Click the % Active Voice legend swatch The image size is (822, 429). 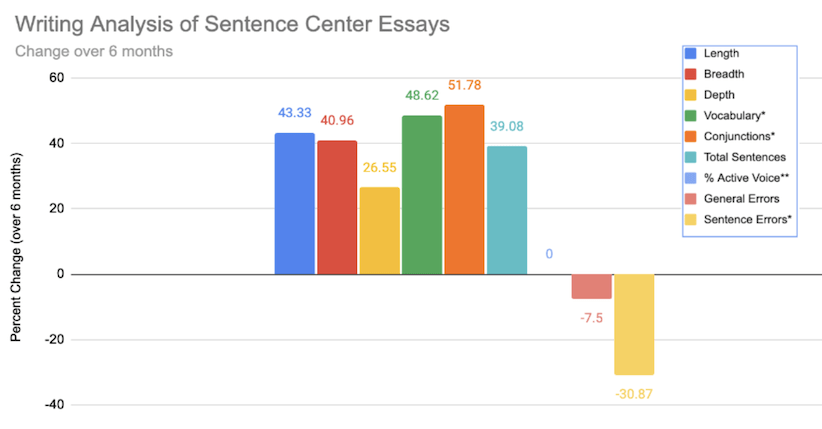690,177
